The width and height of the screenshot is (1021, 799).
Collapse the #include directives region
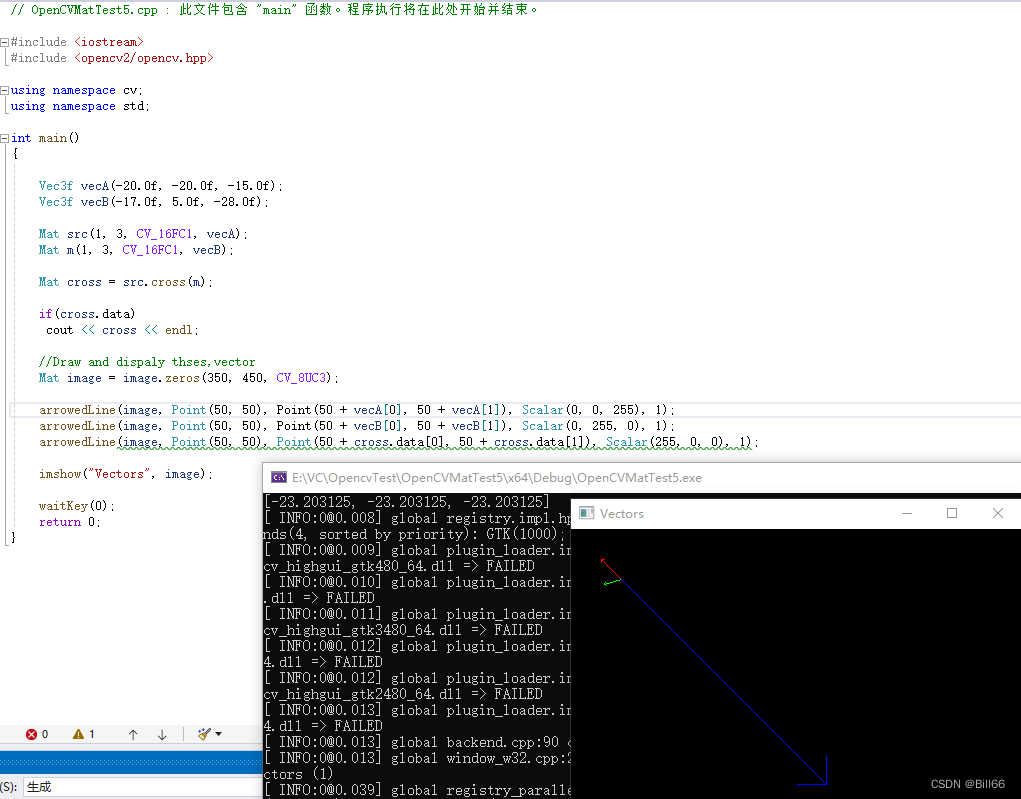point(5,42)
